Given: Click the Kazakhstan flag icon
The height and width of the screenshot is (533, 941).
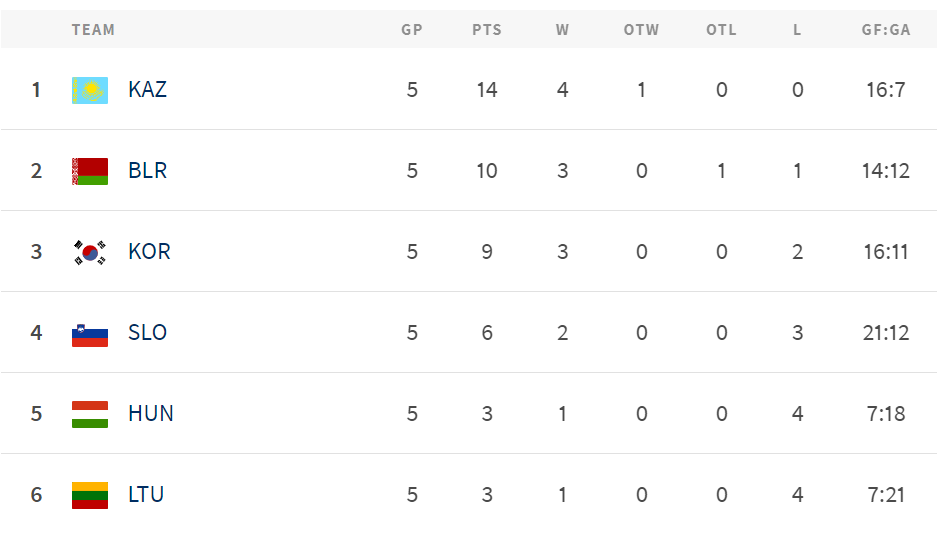Looking at the screenshot, I should tap(90, 90).
